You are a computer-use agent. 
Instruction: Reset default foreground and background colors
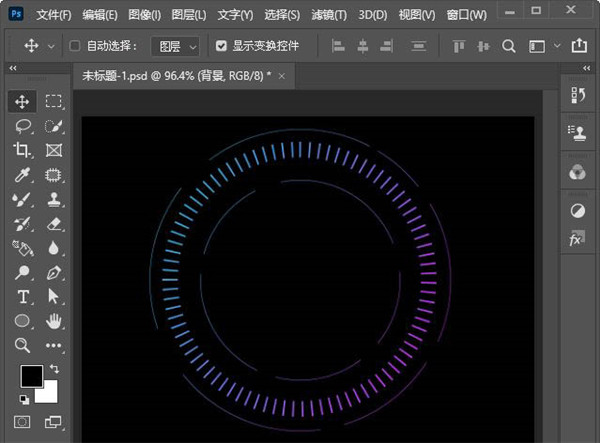(x=24, y=399)
